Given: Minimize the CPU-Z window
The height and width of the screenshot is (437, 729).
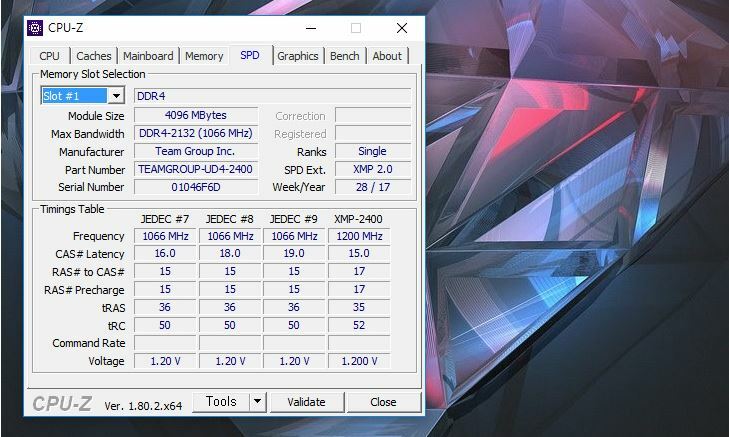Looking at the screenshot, I should (x=311, y=28).
